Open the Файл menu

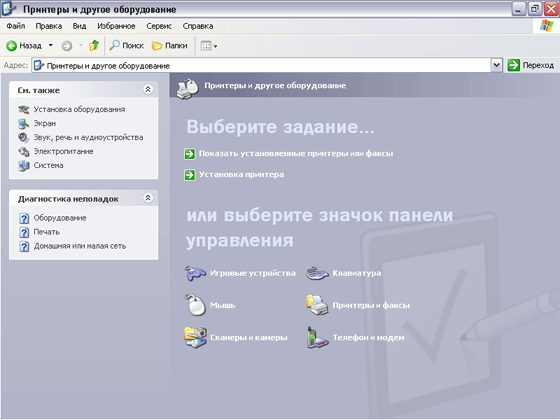point(16,26)
